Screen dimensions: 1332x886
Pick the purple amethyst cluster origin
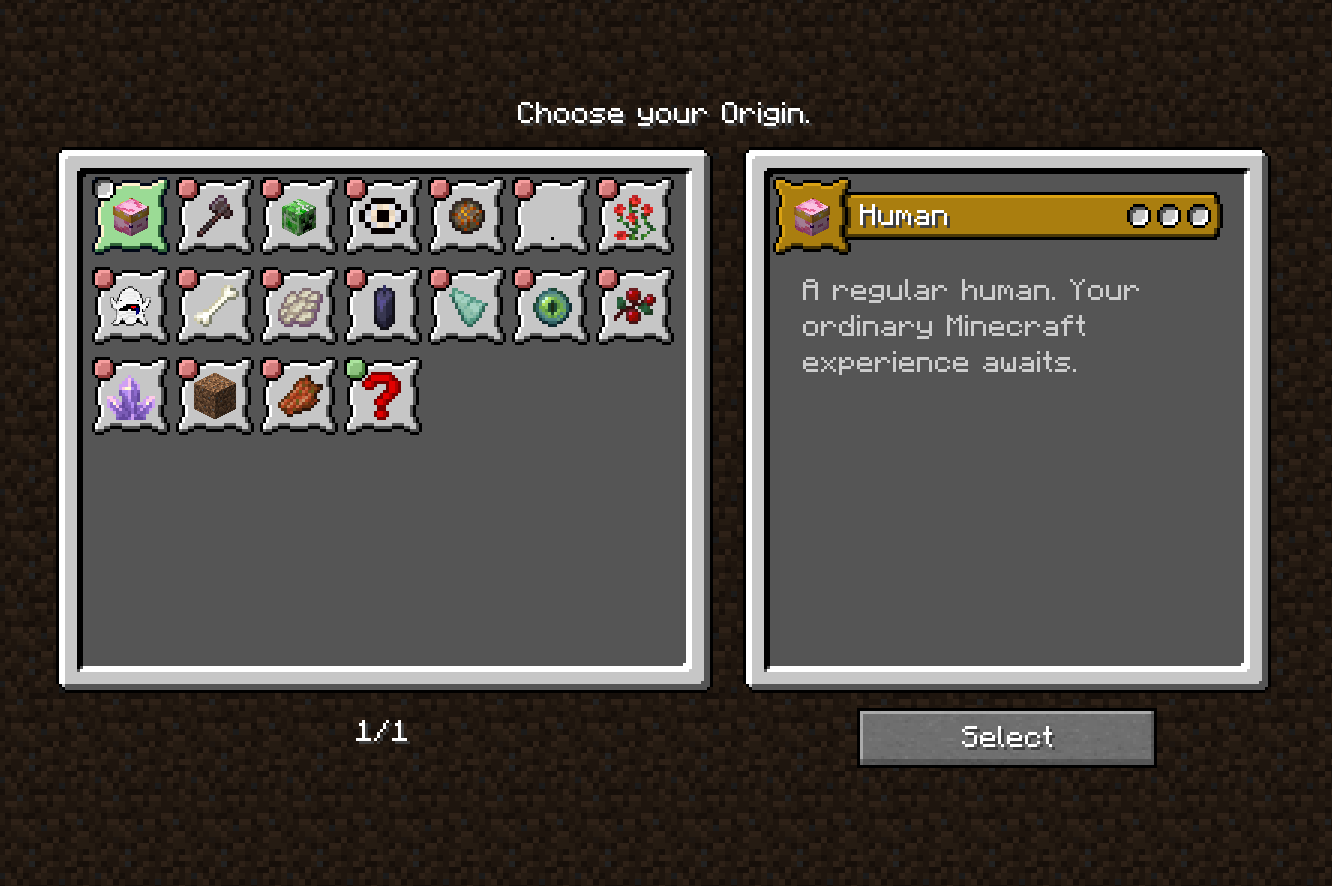pyautogui.click(x=131, y=396)
